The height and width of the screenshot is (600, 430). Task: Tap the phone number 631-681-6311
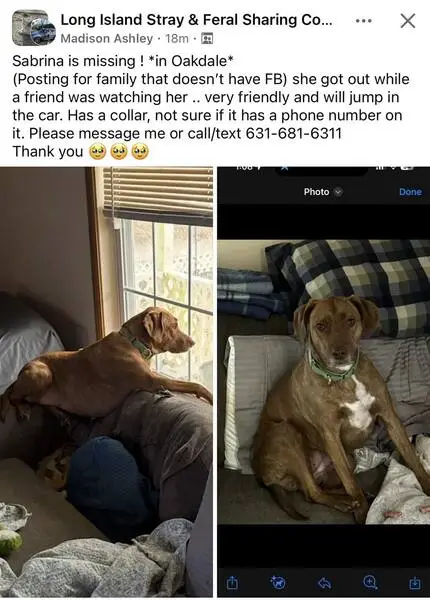[x=293, y=134]
